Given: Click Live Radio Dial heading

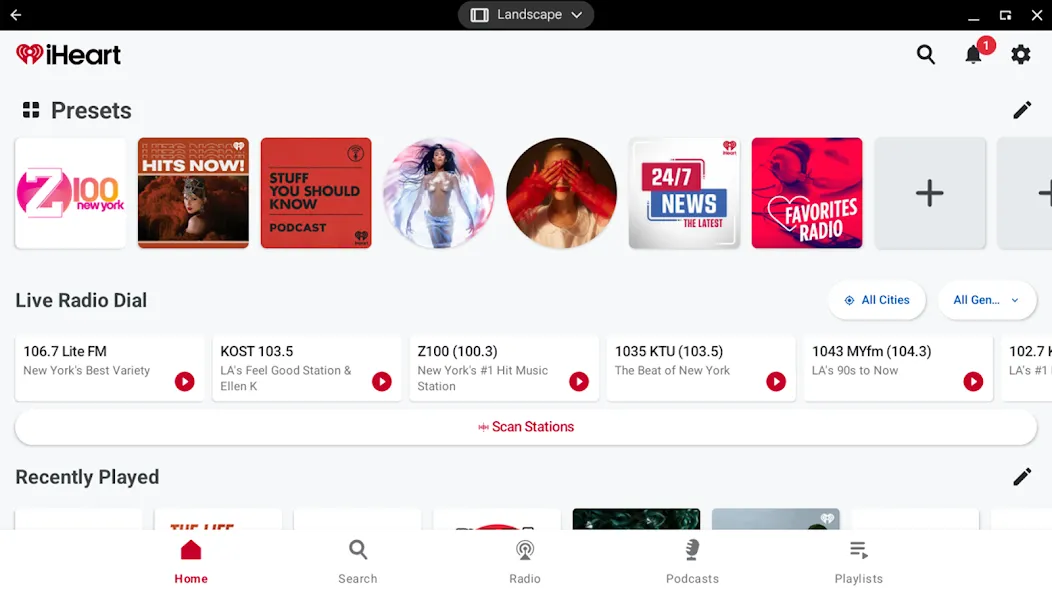Looking at the screenshot, I should (x=81, y=300).
